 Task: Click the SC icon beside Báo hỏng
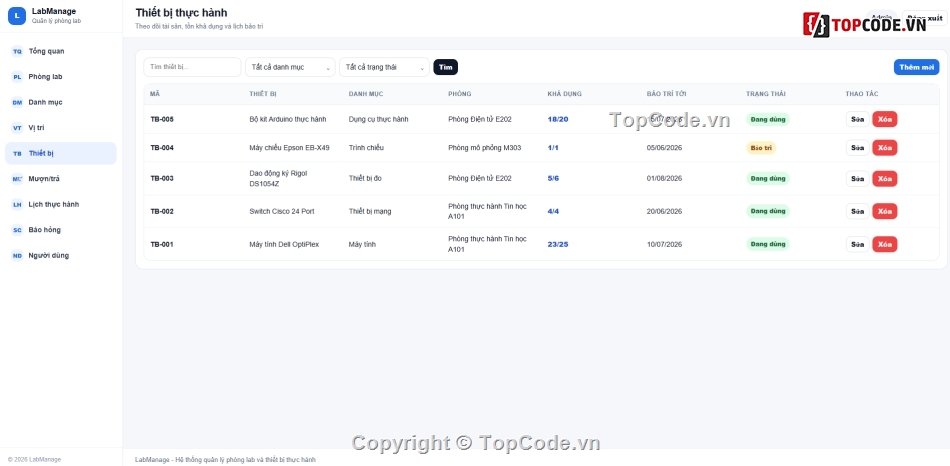pyautogui.click(x=18, y=230)
